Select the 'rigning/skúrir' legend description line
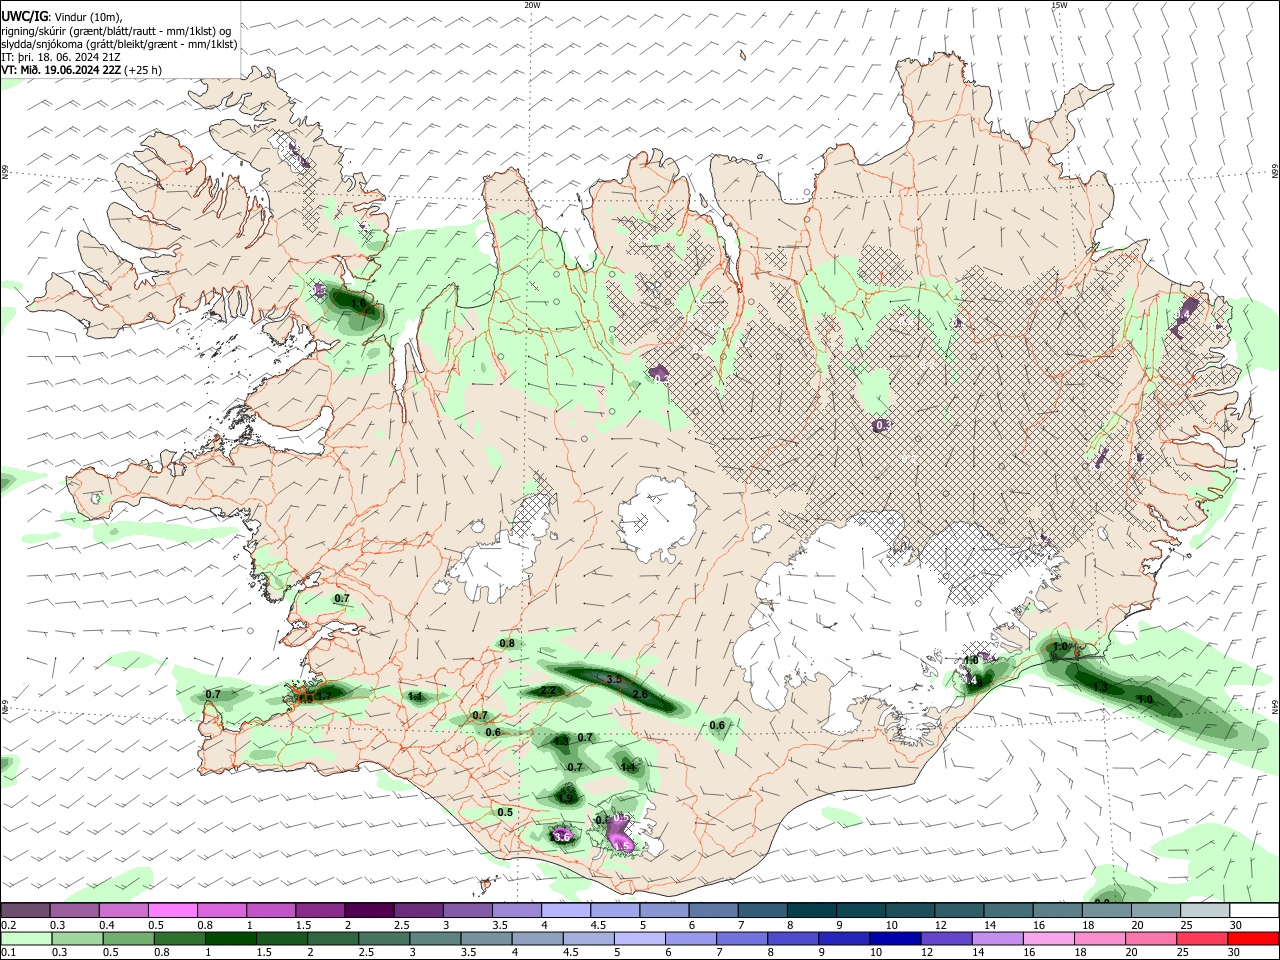 click(116, 31)
